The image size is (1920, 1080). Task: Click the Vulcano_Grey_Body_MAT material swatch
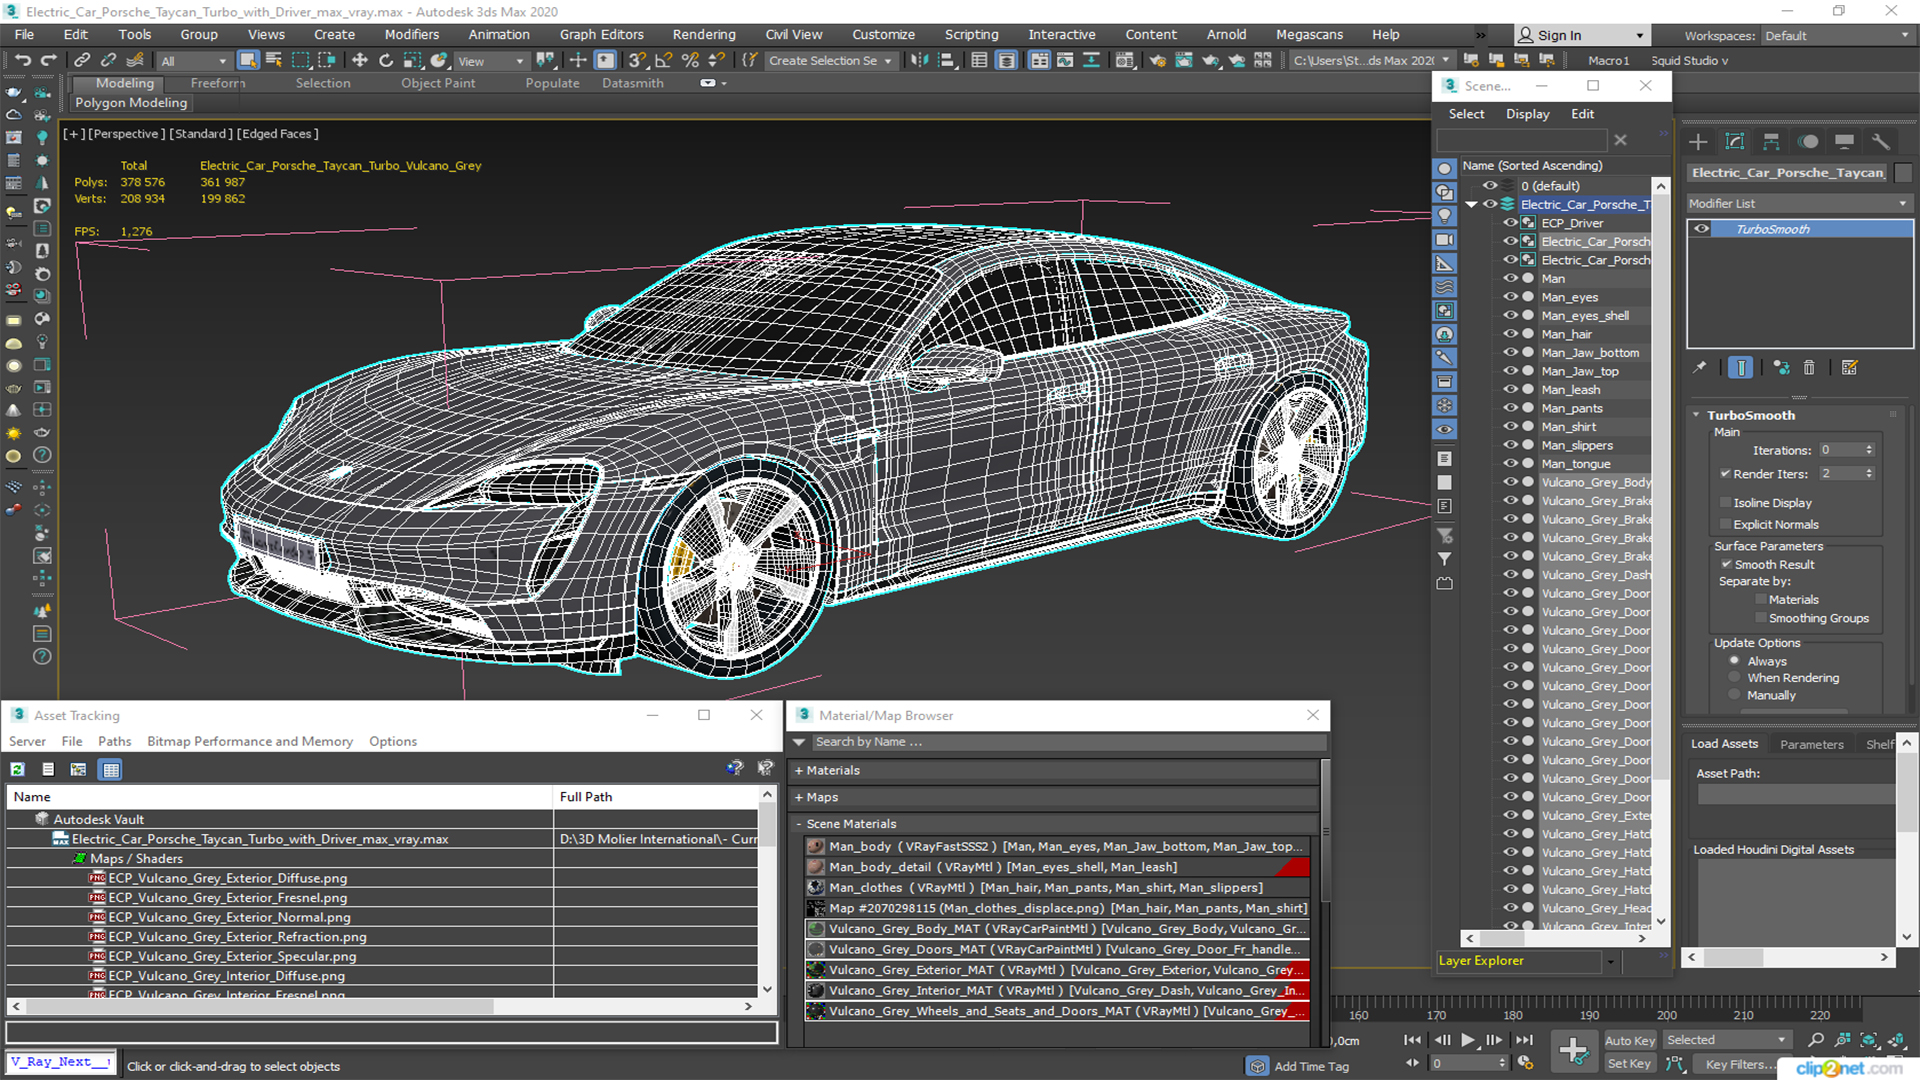click(x=816, y=929)
